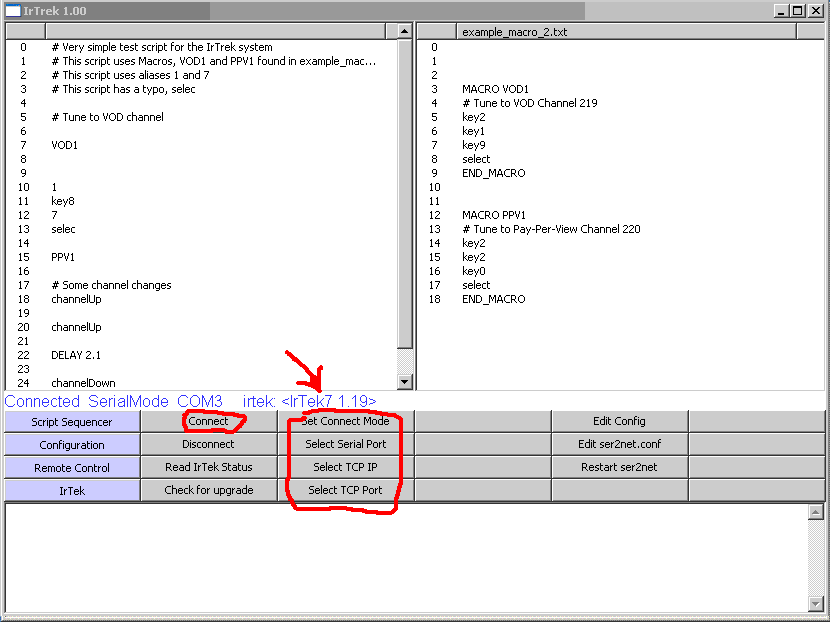Select macro line 8 'select'
830x622 pixels.
pos(476,159)
